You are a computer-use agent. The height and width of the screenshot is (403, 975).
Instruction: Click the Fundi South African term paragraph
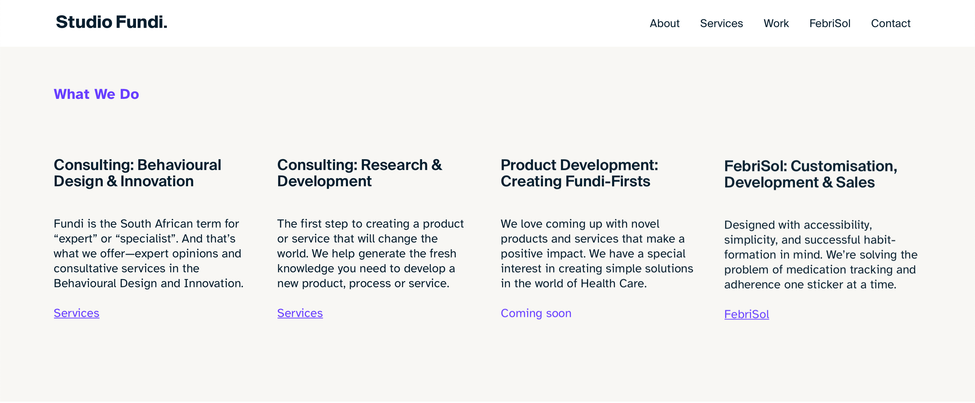click(149, 253)
